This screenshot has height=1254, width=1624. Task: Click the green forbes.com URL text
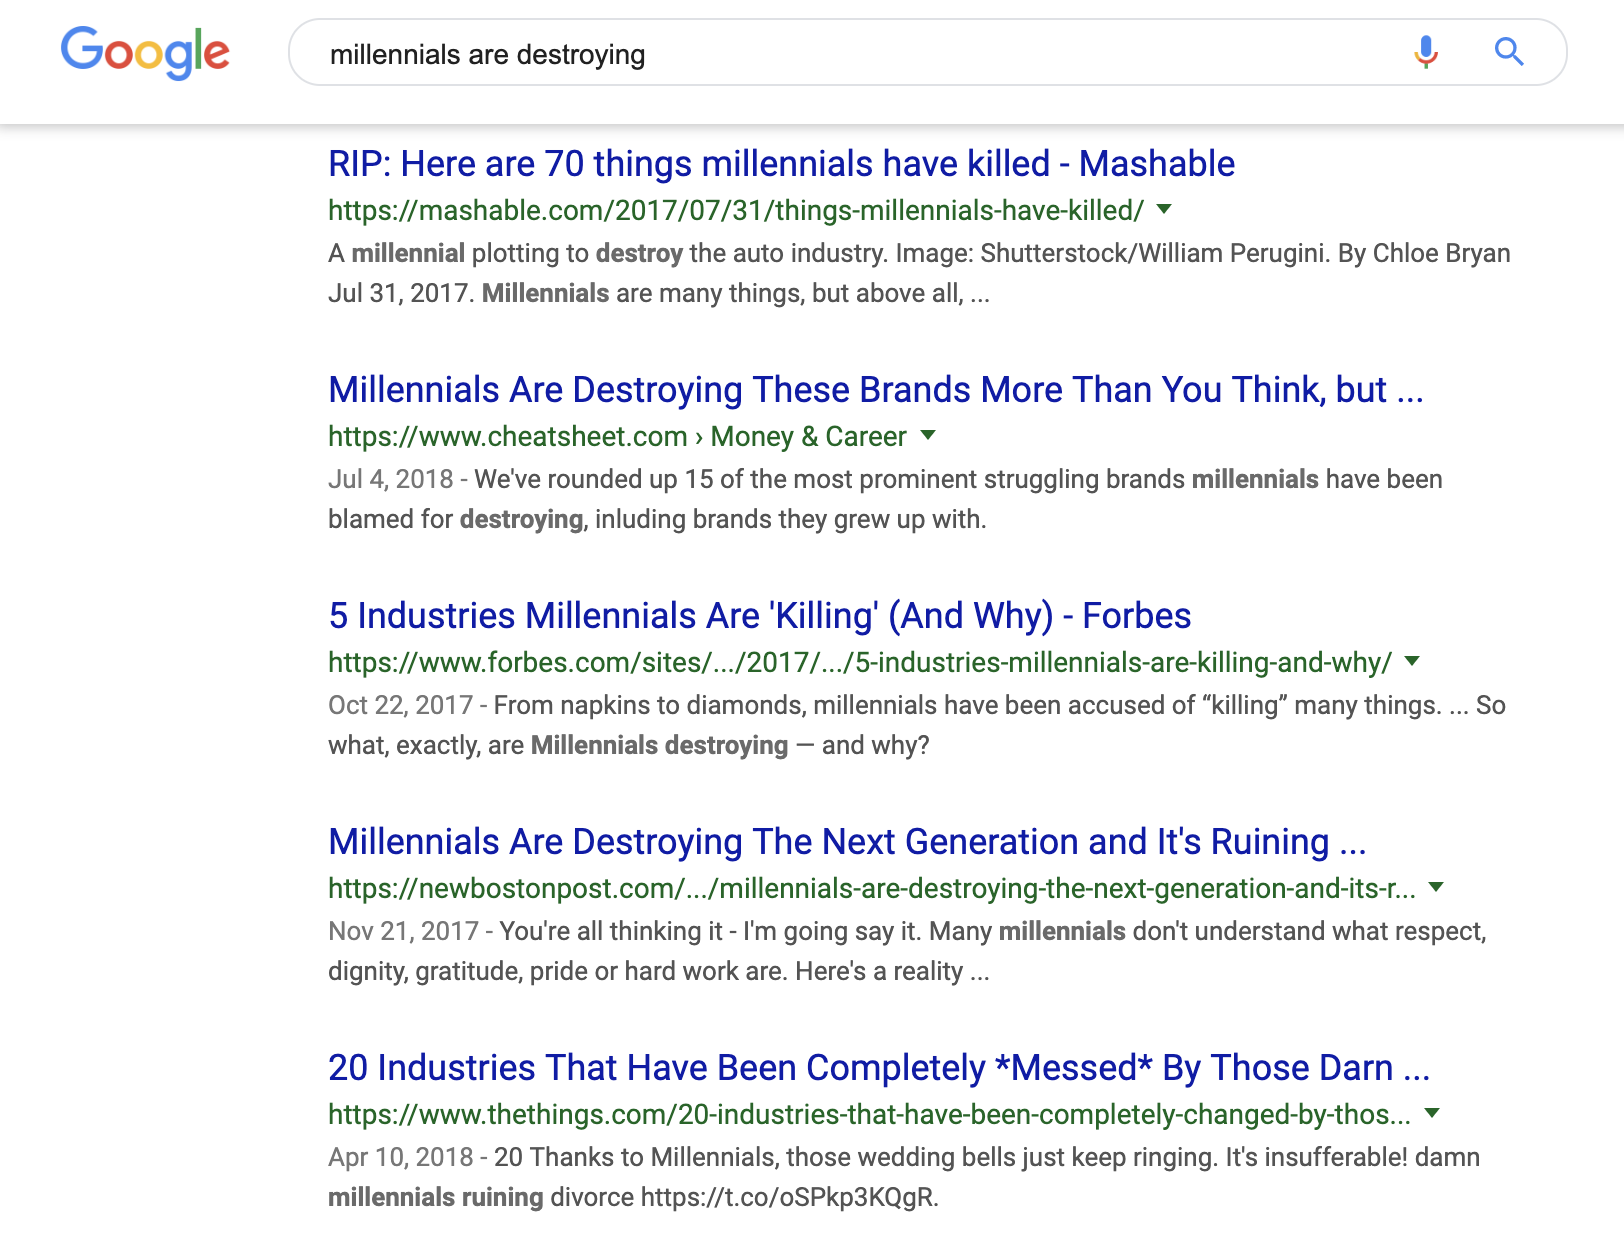[x=860, y=662]
